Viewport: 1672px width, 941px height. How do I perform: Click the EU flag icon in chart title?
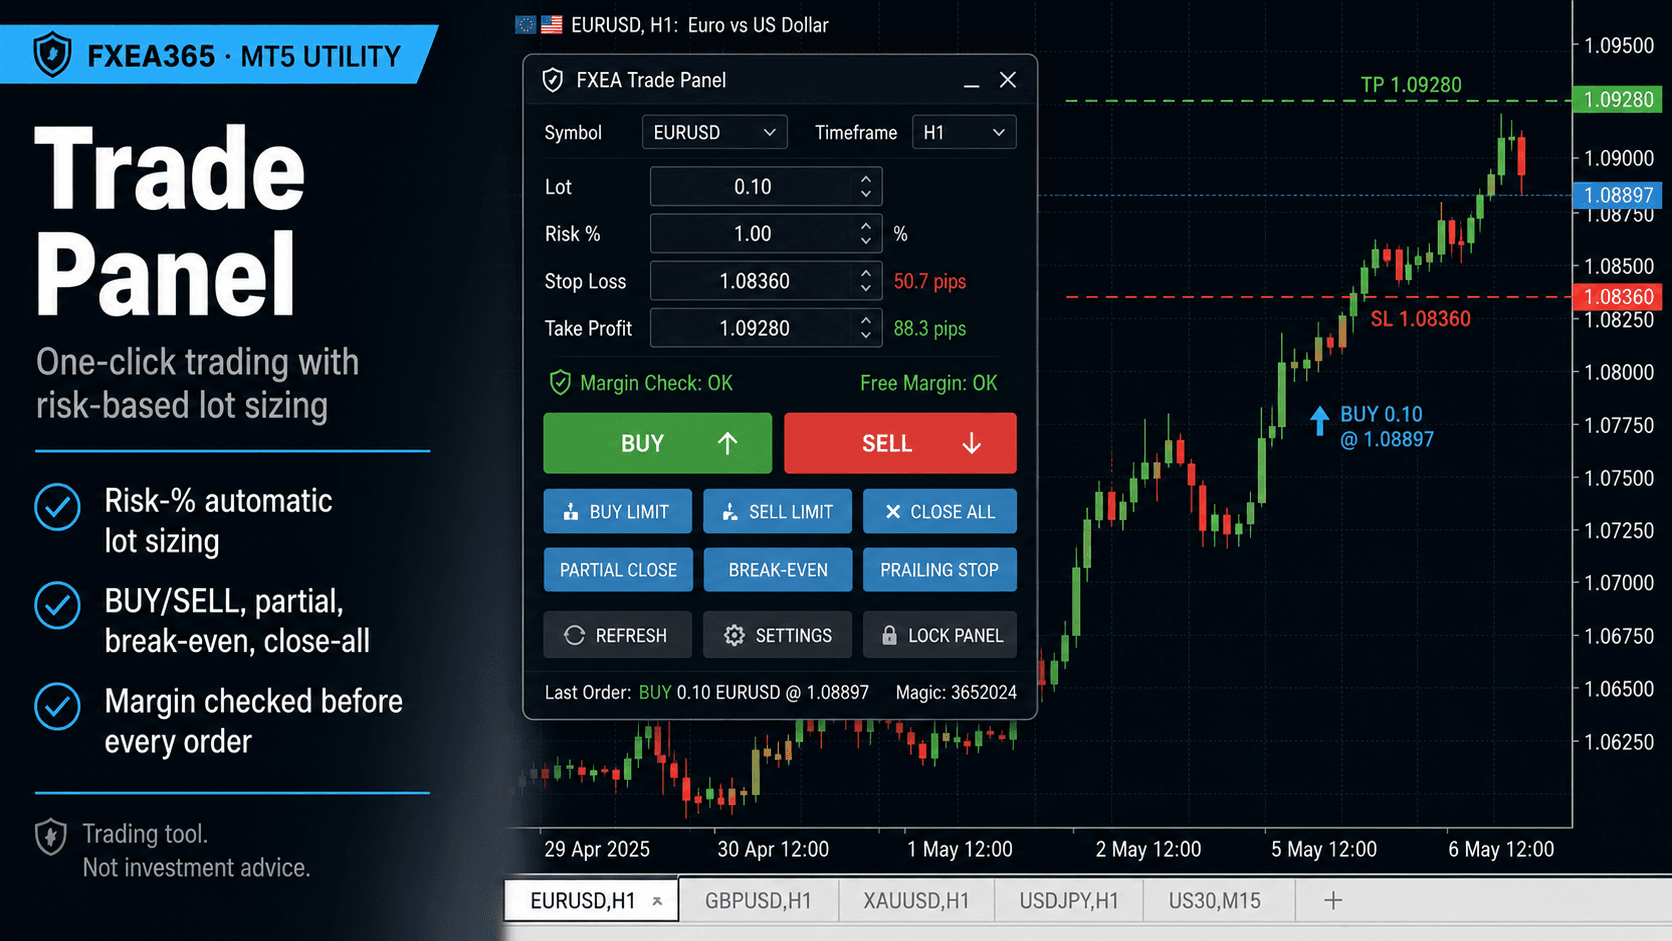click(526, 25)
